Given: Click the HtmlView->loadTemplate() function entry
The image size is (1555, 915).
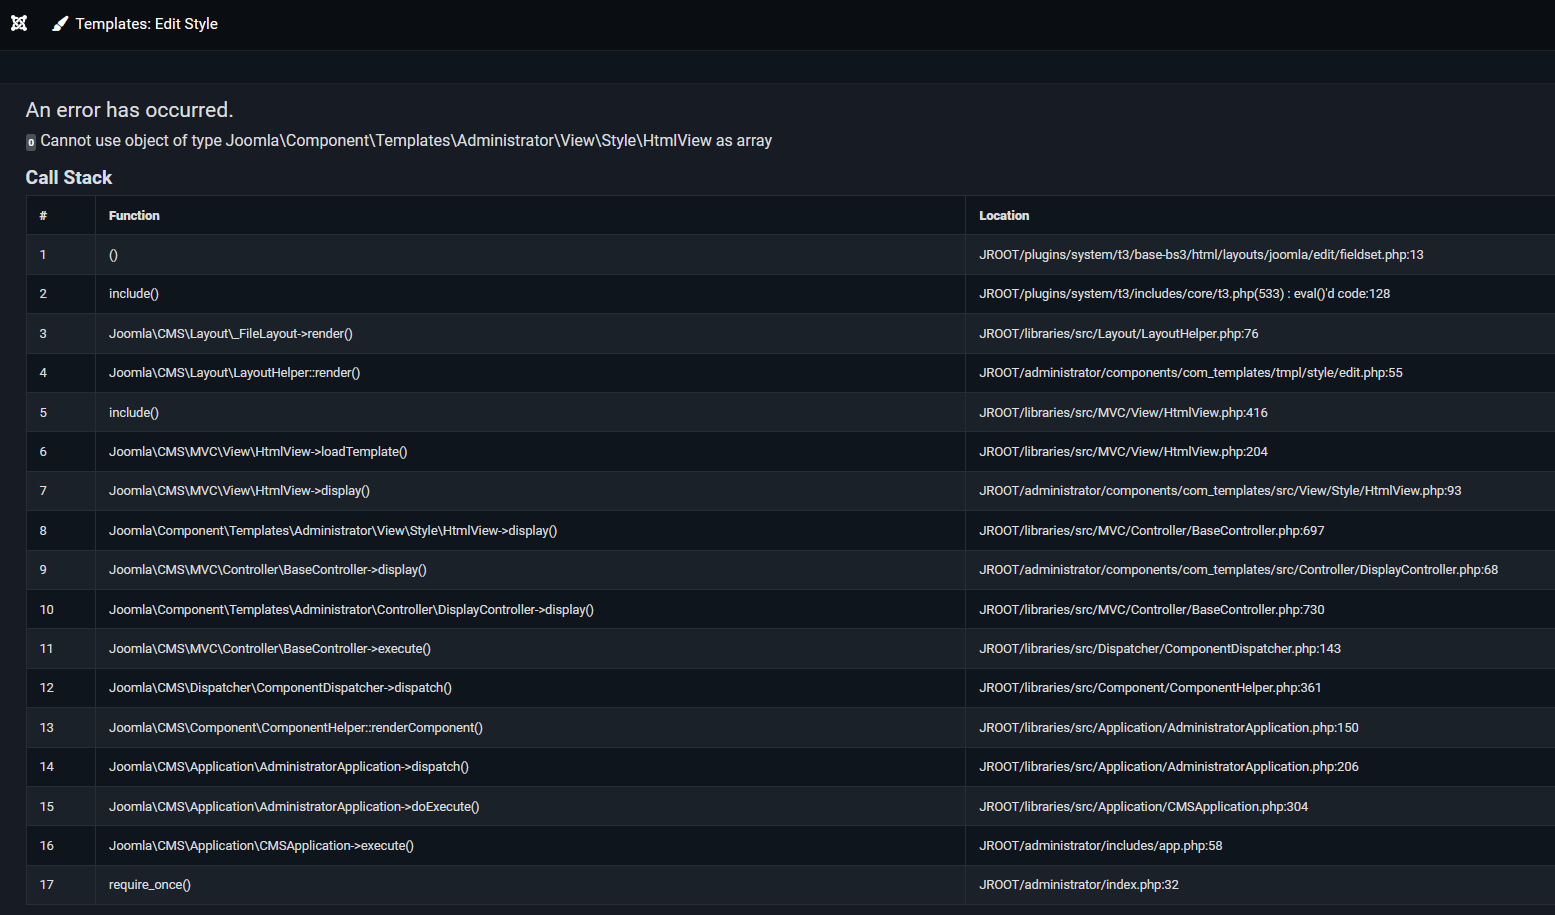Looking at the screenshot, I should (x=258, y=452).
